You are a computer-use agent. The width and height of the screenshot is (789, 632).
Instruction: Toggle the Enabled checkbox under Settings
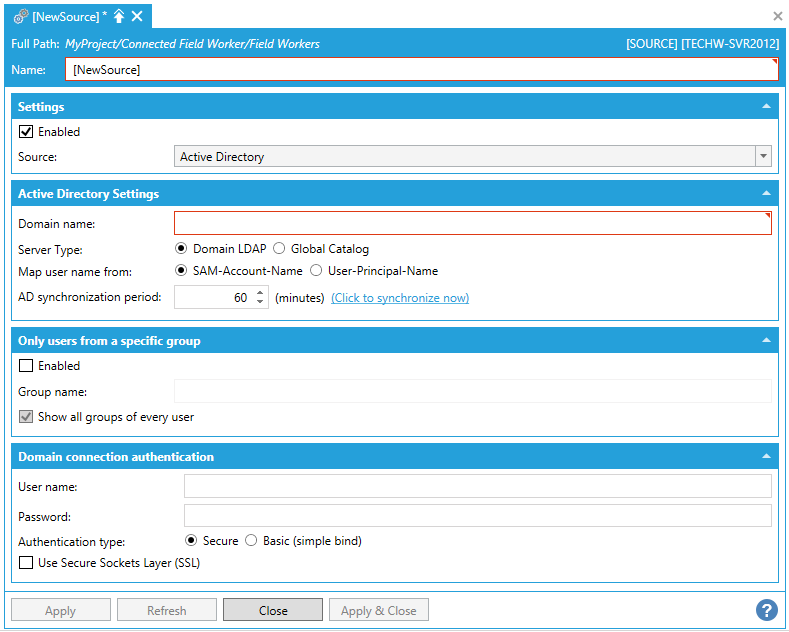coord(26,132)
